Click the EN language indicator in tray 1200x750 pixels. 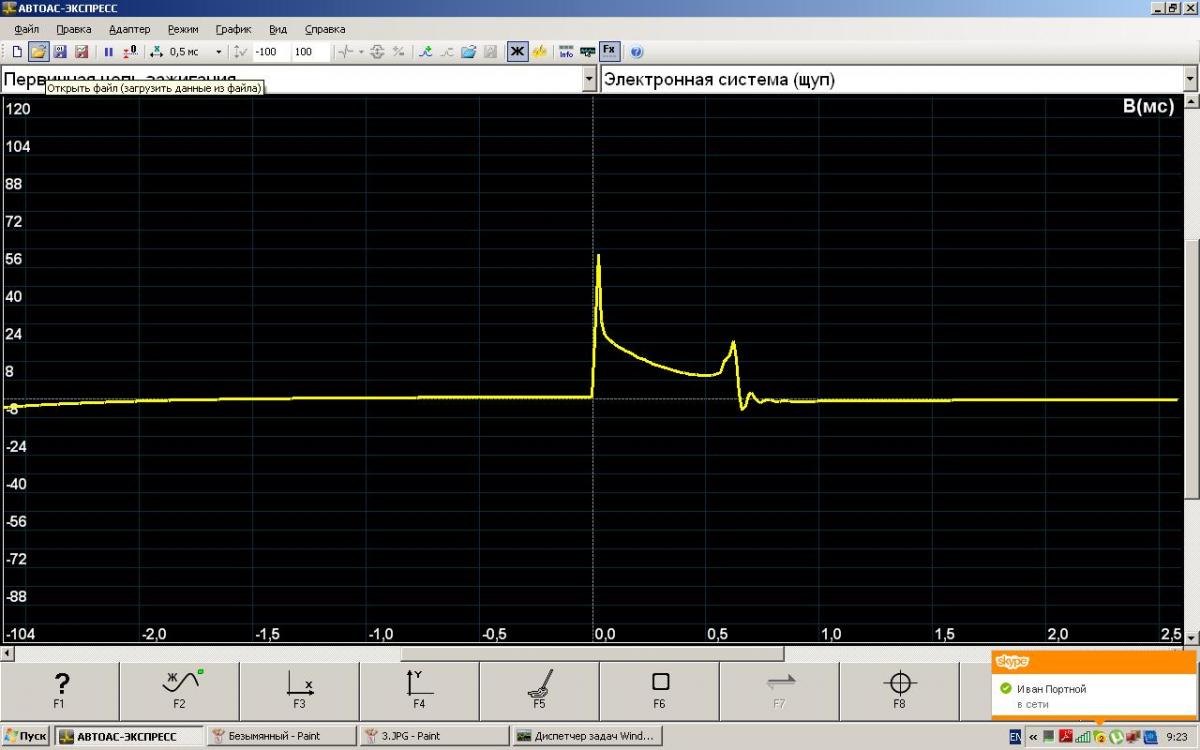(1015, 736)
